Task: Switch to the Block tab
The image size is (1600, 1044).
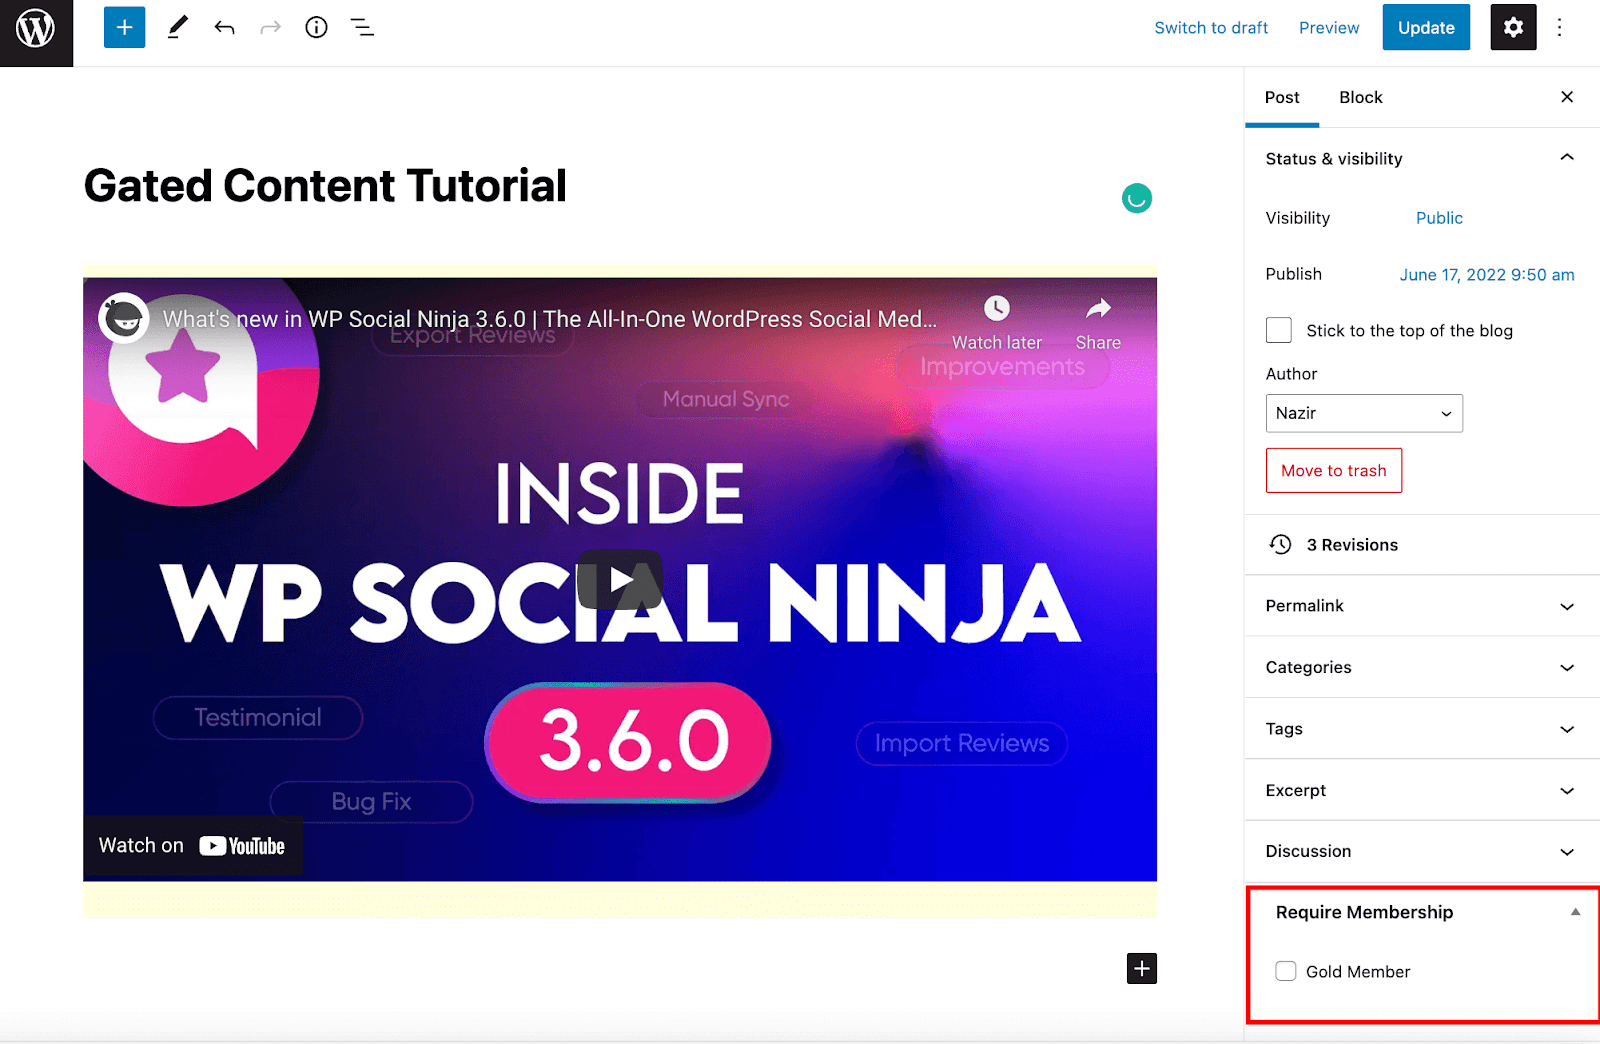Action: [1361, 97]
